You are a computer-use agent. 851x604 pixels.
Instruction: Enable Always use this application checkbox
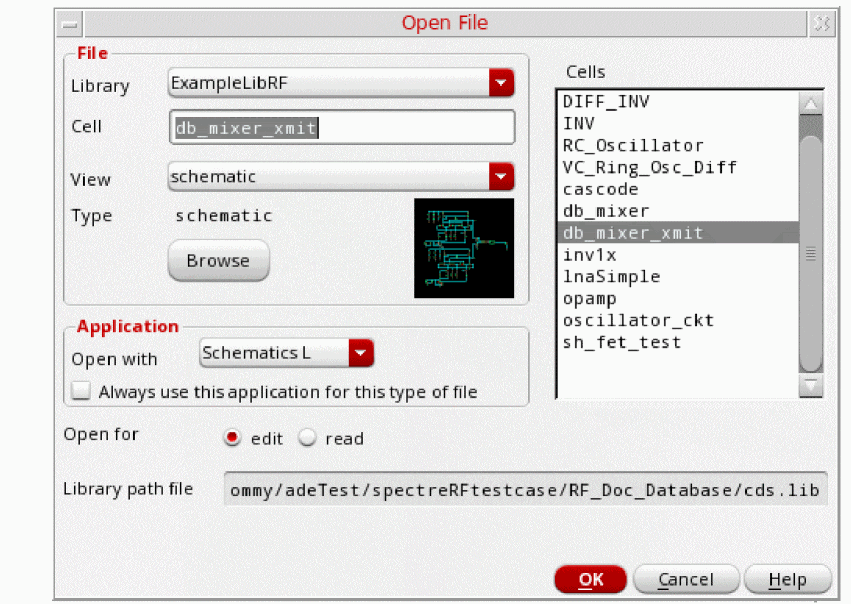pos(81,392)
